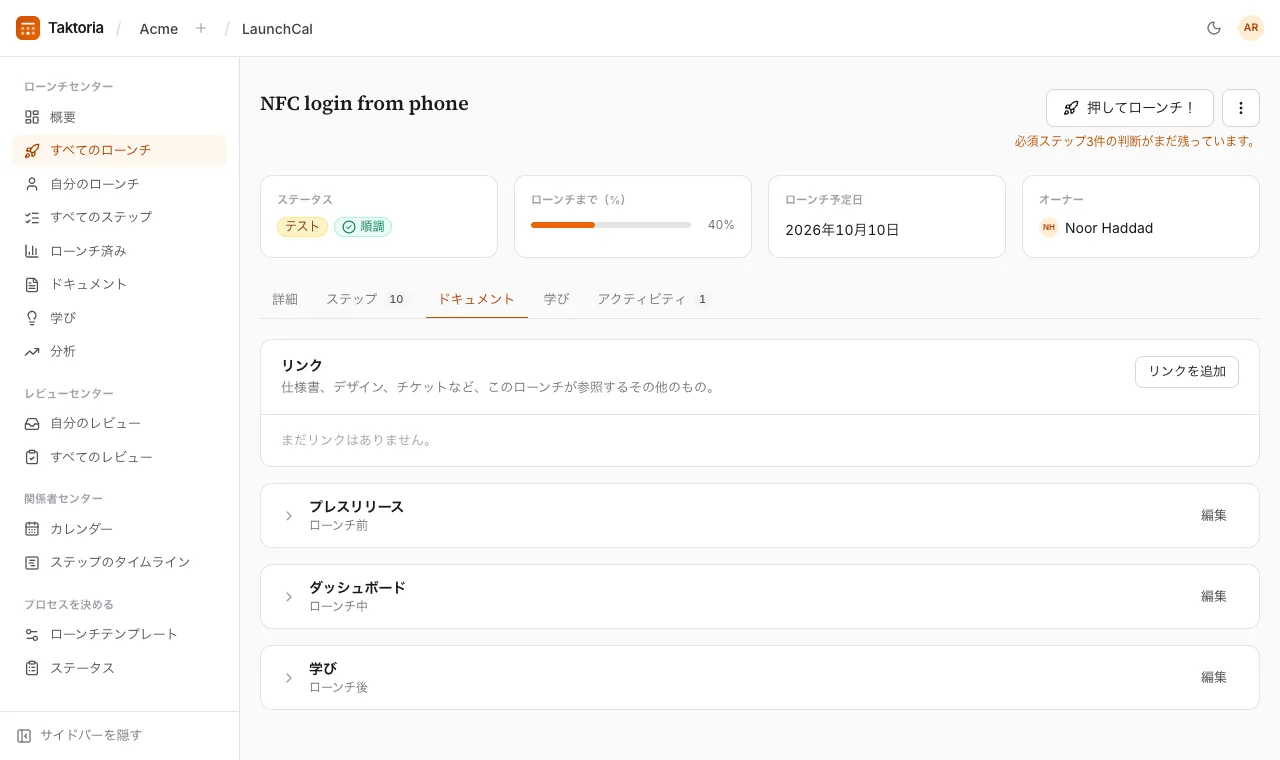The width and height of the screenshot is (1280, 760).
Task: Click the Taktoria logo icon
Action: point(28,28)
